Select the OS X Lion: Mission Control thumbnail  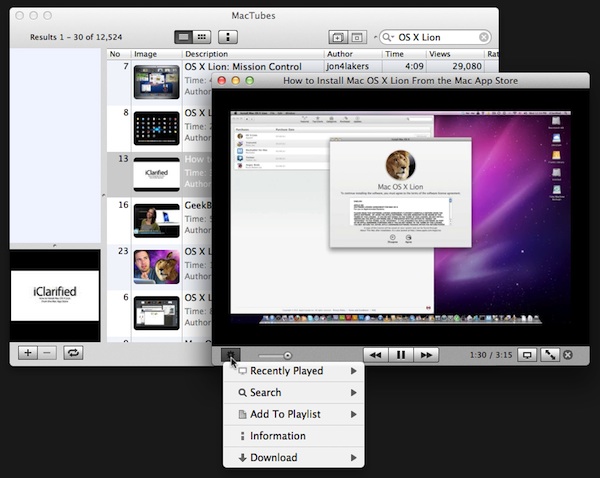[x=156, y=82]
